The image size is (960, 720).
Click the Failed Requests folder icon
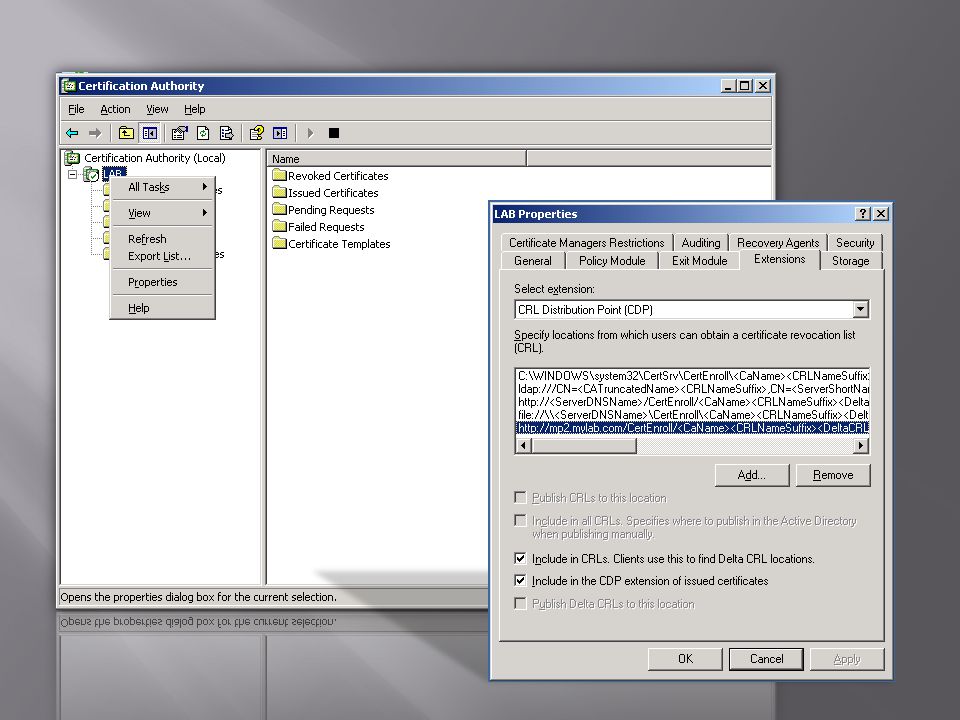280,227
